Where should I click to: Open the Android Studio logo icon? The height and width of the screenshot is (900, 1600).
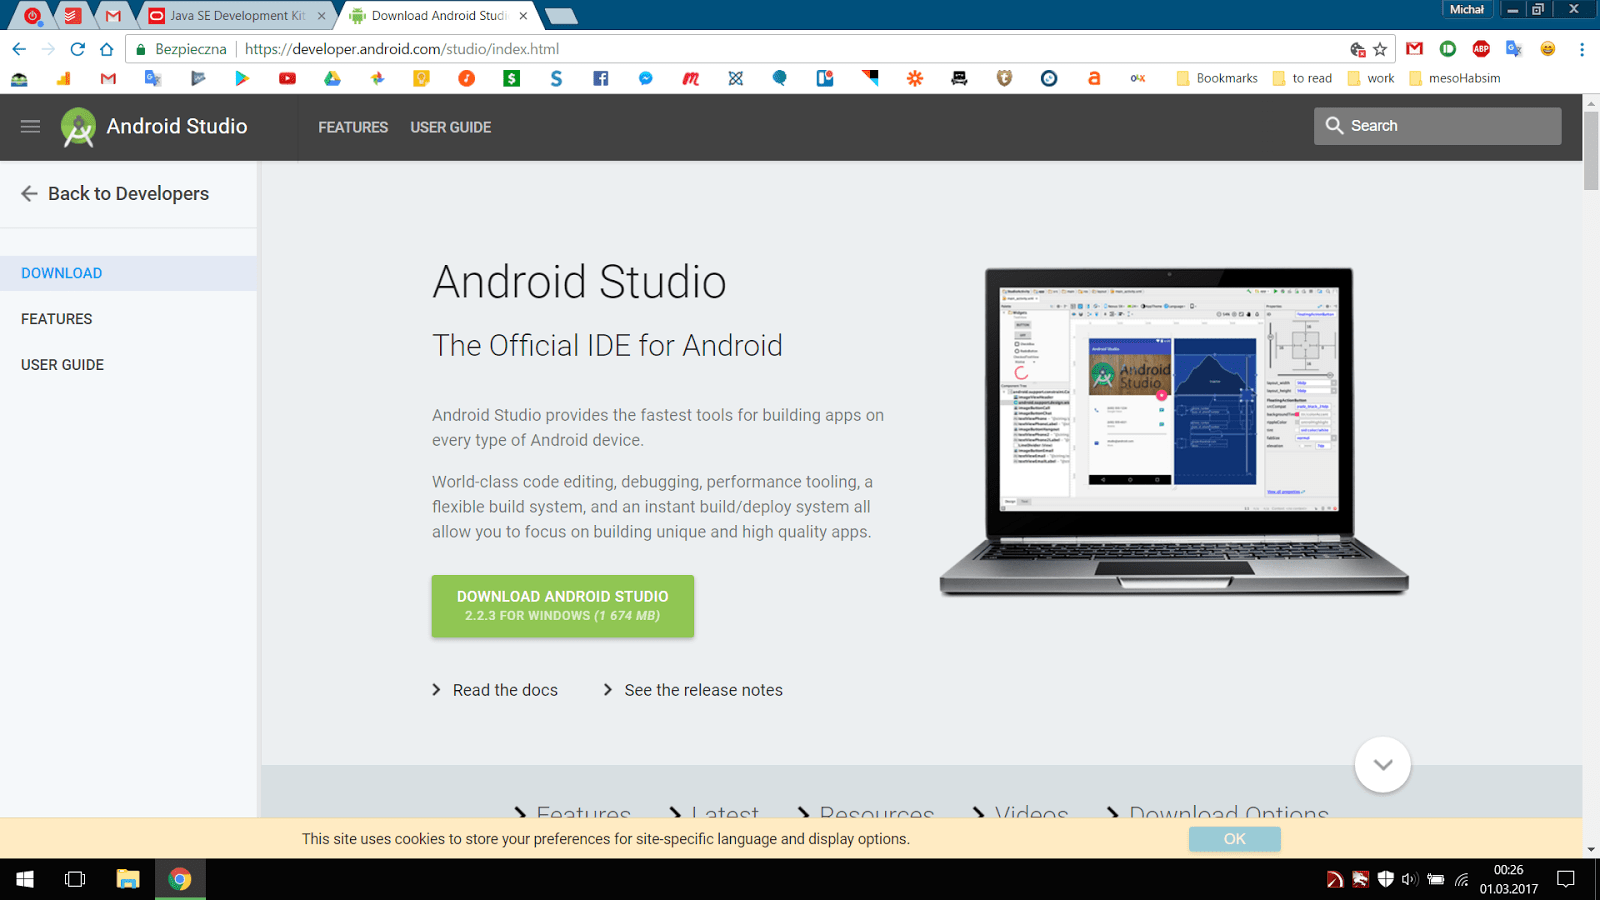pos(77,127)
